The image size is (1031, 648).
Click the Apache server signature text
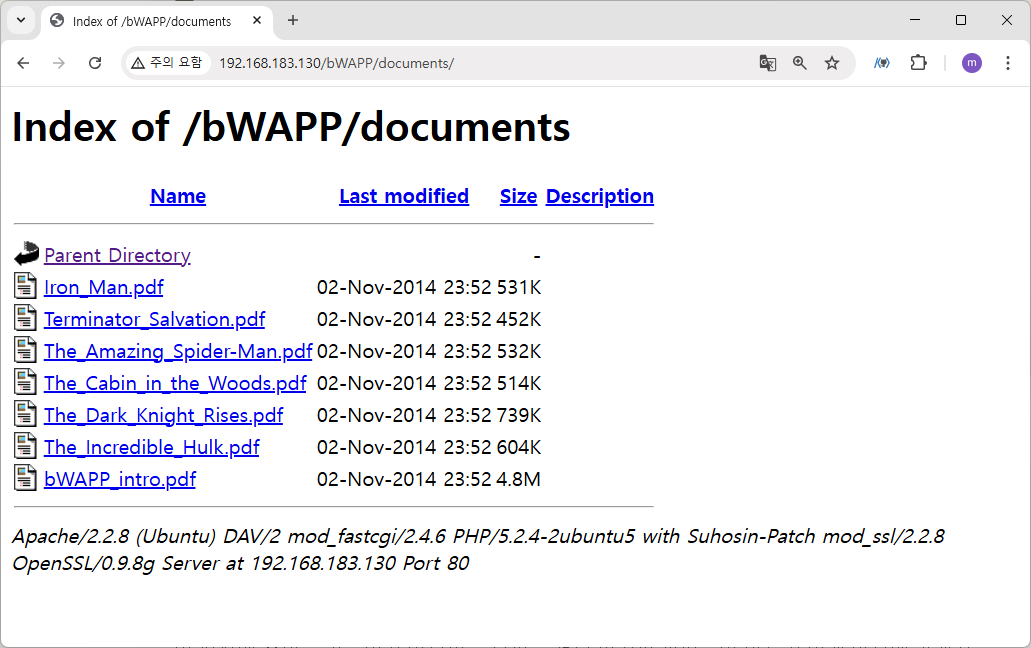tap(478, 549)
